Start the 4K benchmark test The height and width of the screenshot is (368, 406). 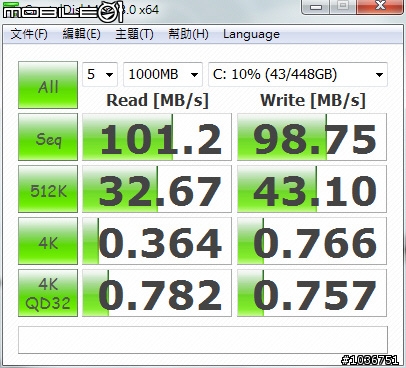click(48, 241)
